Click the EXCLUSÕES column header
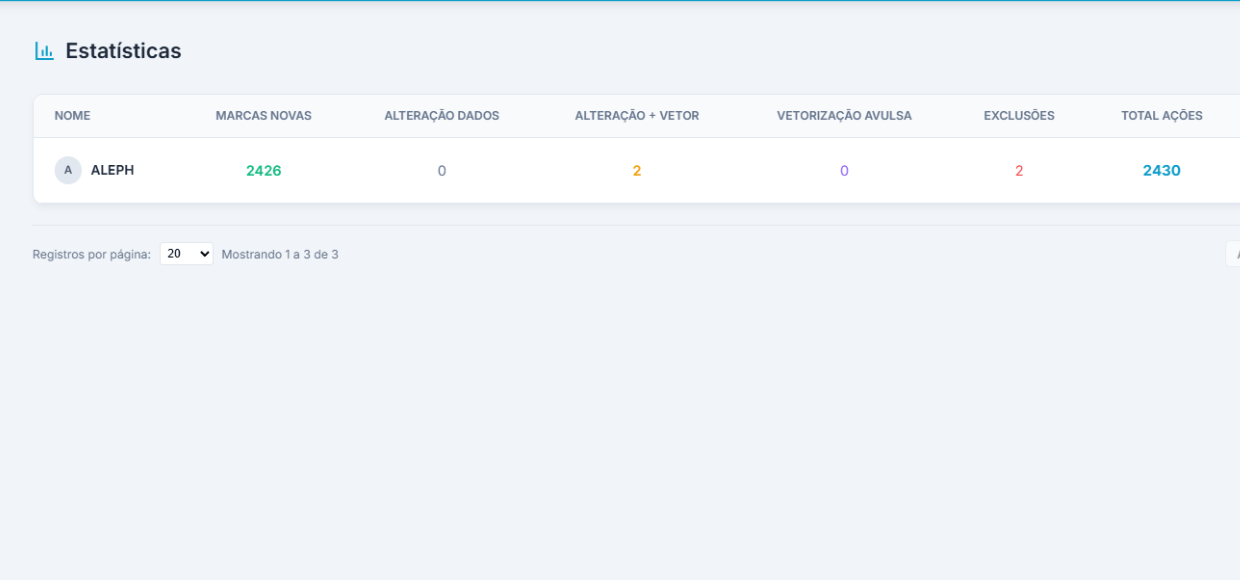1240x580 pixels. coord(1019,116)
